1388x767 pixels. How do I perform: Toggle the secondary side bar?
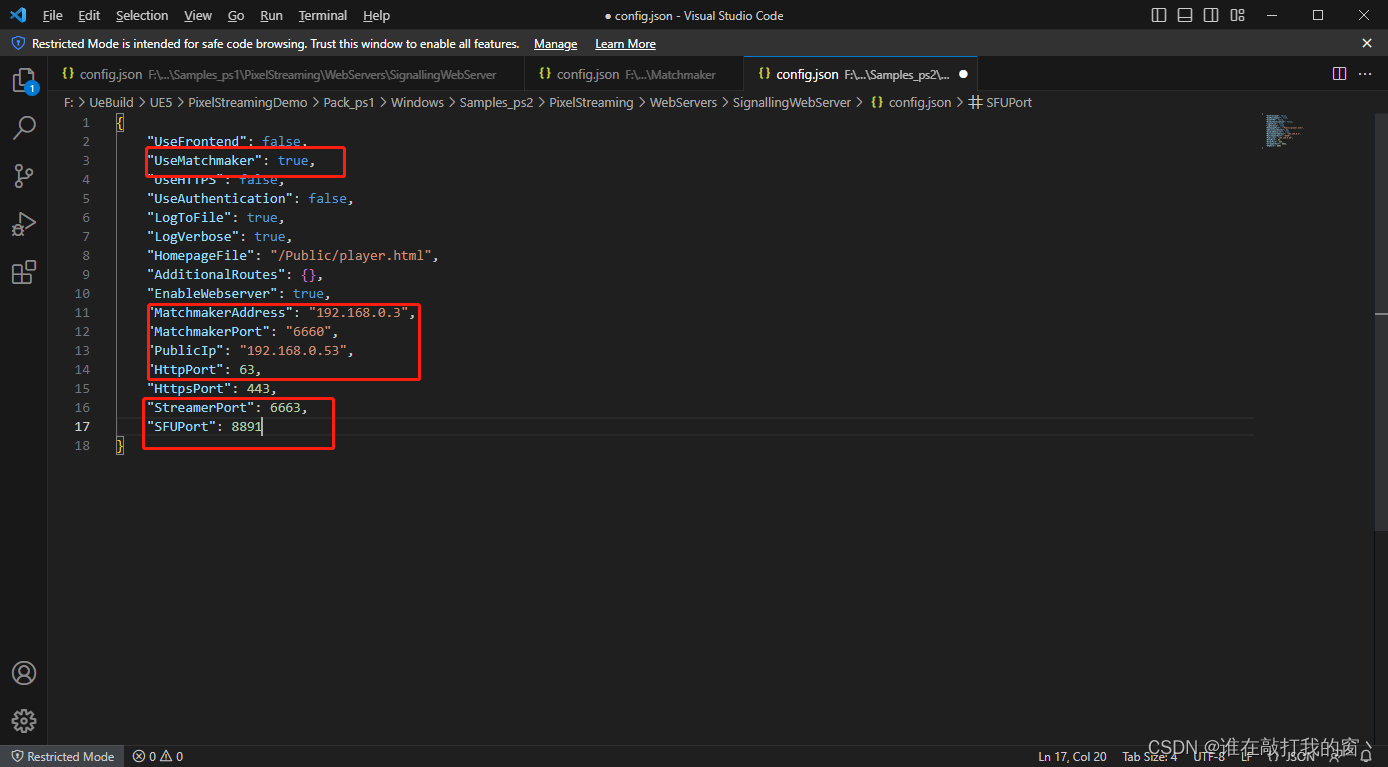[1211, 15]
